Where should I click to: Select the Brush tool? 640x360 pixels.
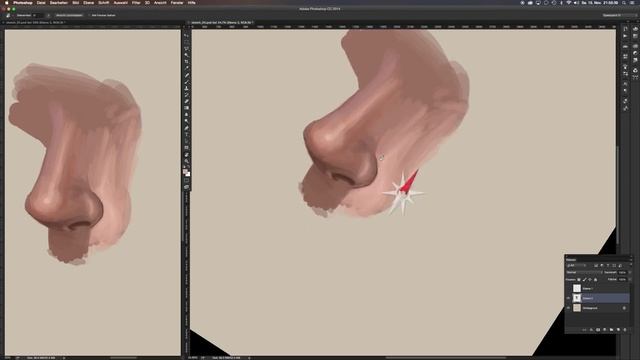[187, 82]
